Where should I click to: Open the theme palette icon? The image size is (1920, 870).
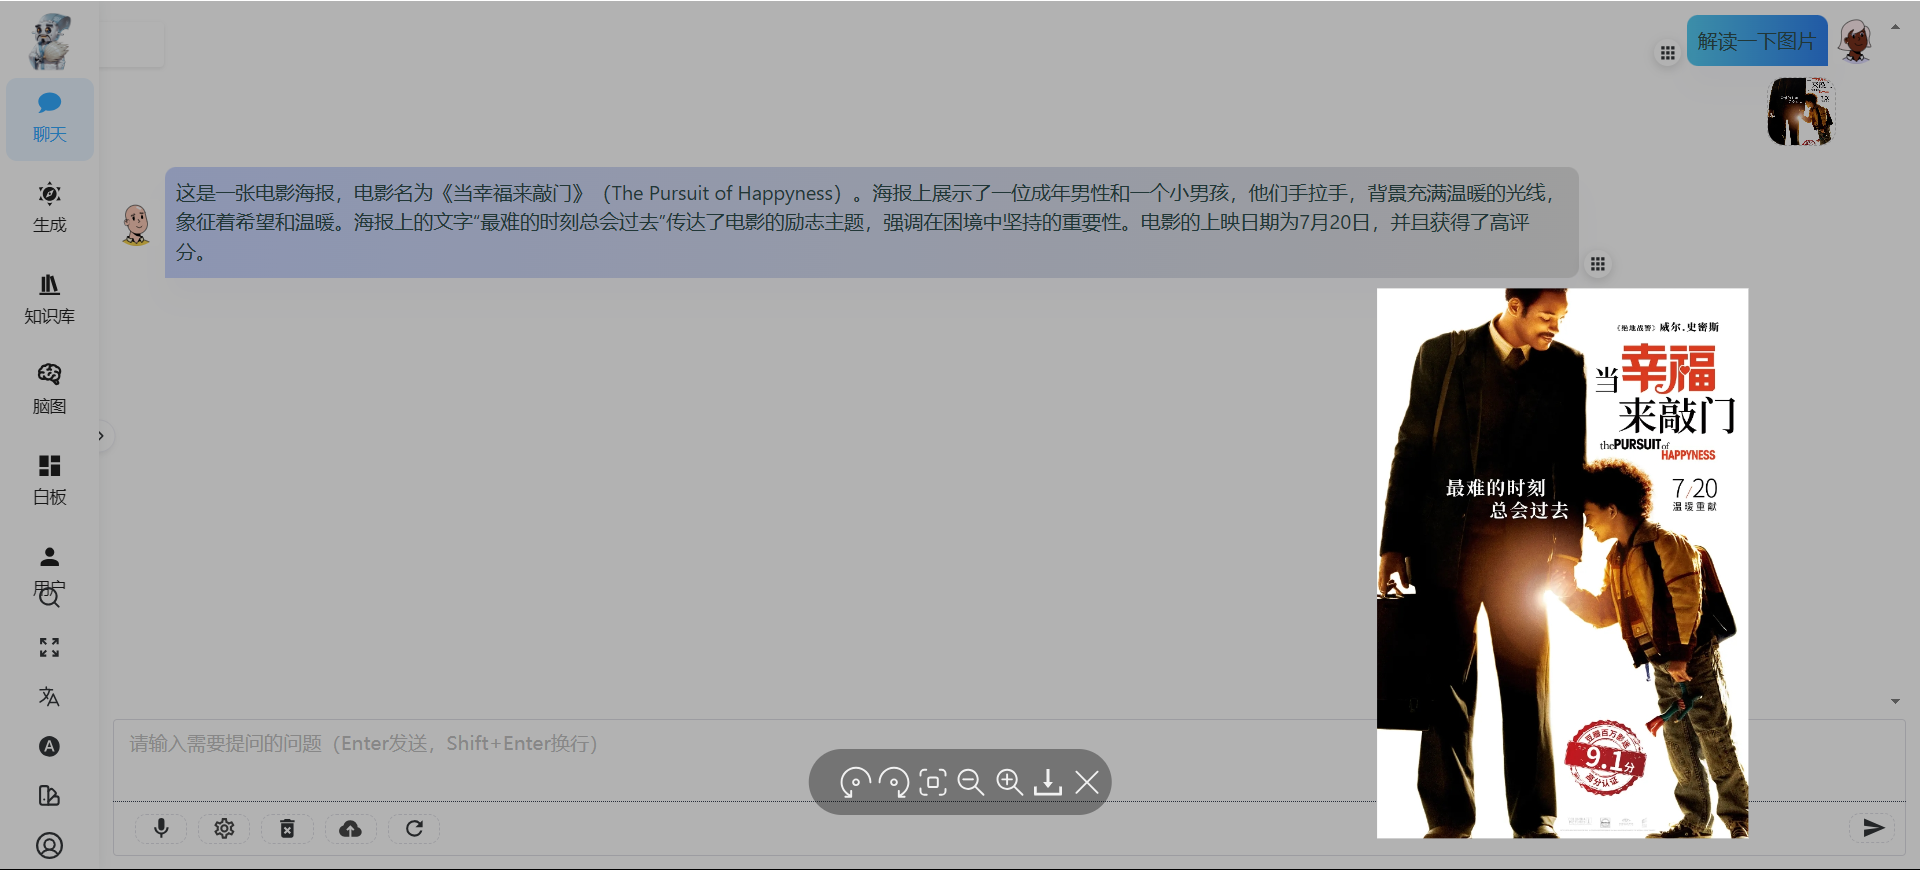click(49, 796)
